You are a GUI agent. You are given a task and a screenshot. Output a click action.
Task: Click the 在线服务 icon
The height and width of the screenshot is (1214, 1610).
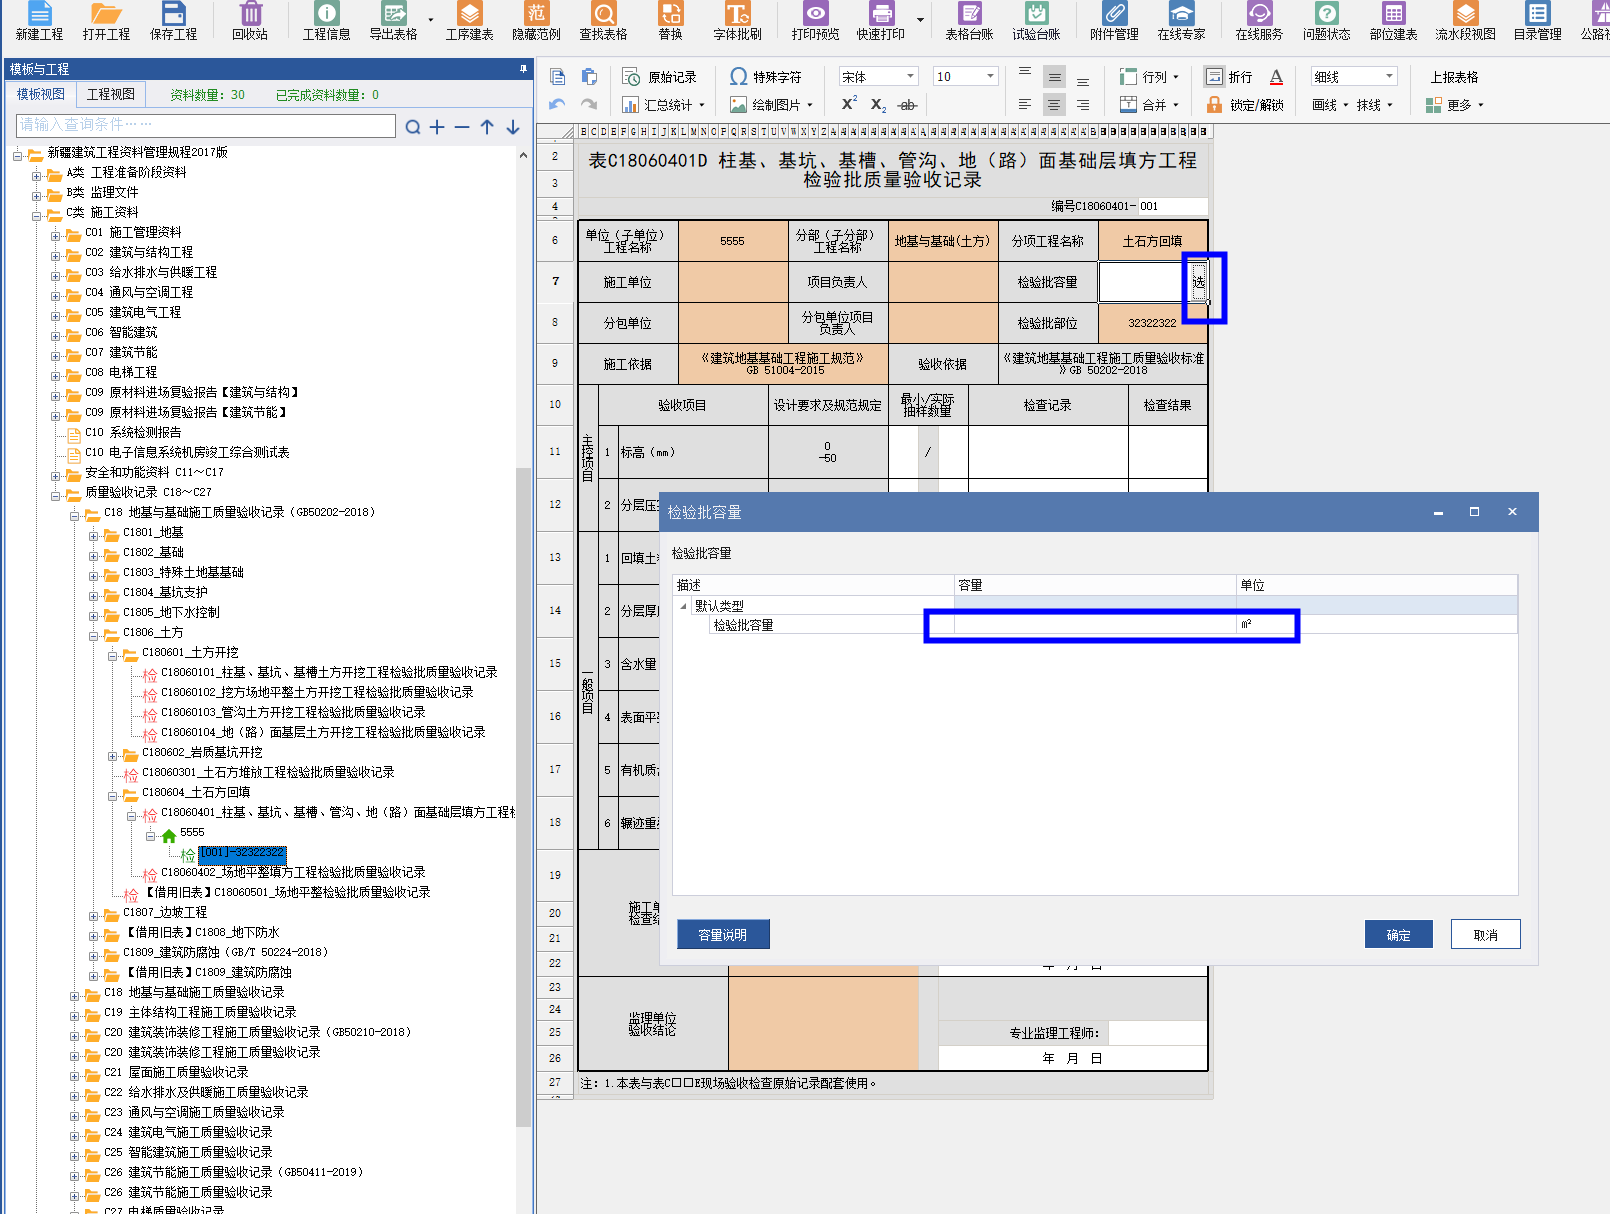pos(1259,21)
